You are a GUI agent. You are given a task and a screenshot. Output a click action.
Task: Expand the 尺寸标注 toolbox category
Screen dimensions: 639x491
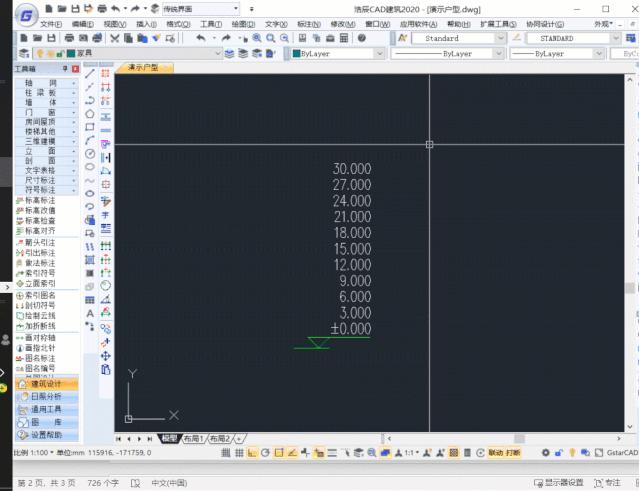[46, 180]
